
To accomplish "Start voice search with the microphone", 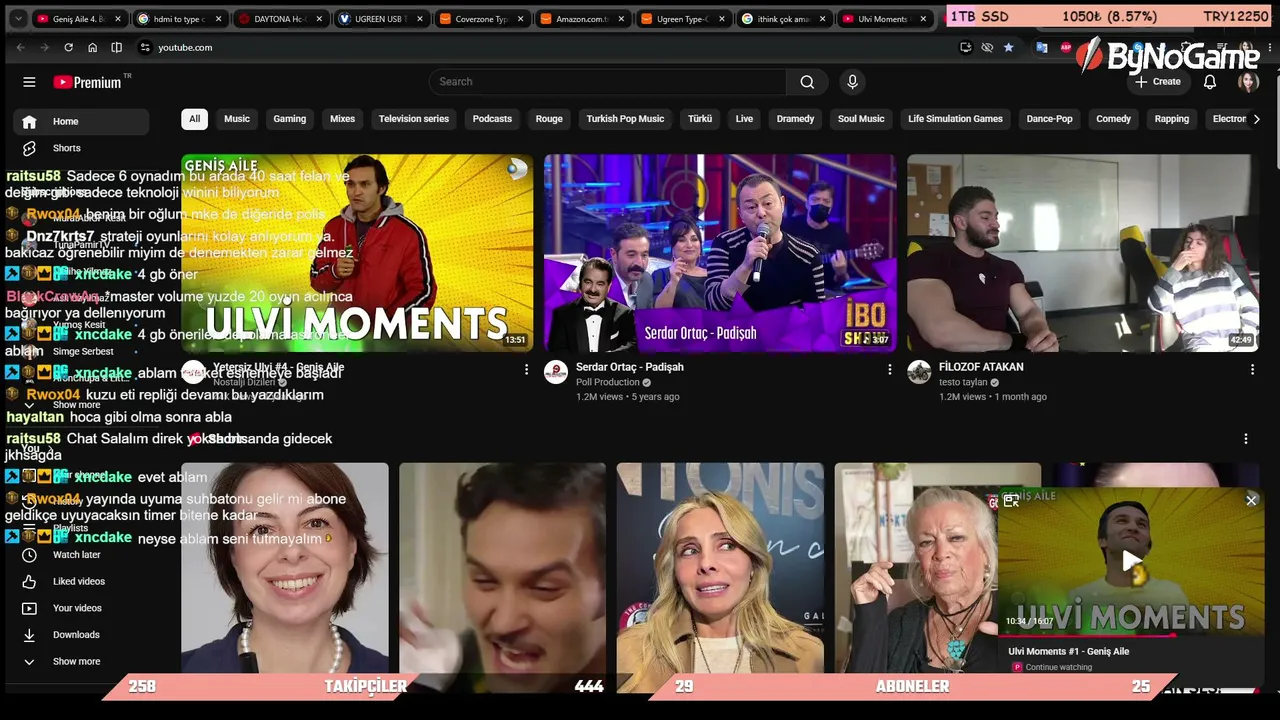I will coord(852,82).
